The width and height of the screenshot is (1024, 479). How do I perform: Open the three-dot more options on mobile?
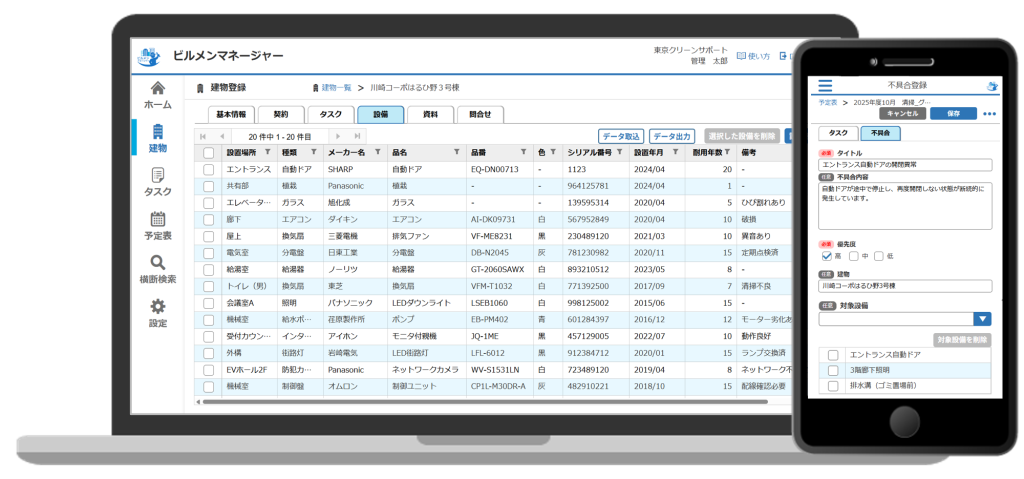click(x=989, y=114)
